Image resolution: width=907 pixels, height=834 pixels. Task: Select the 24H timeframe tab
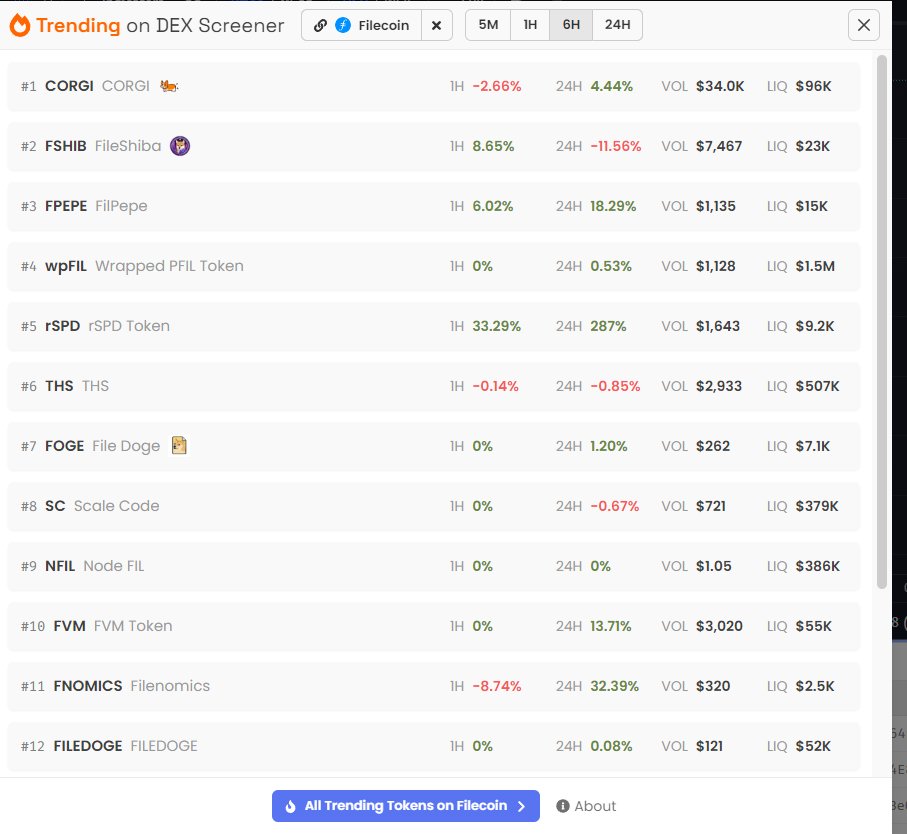[617, 25]
